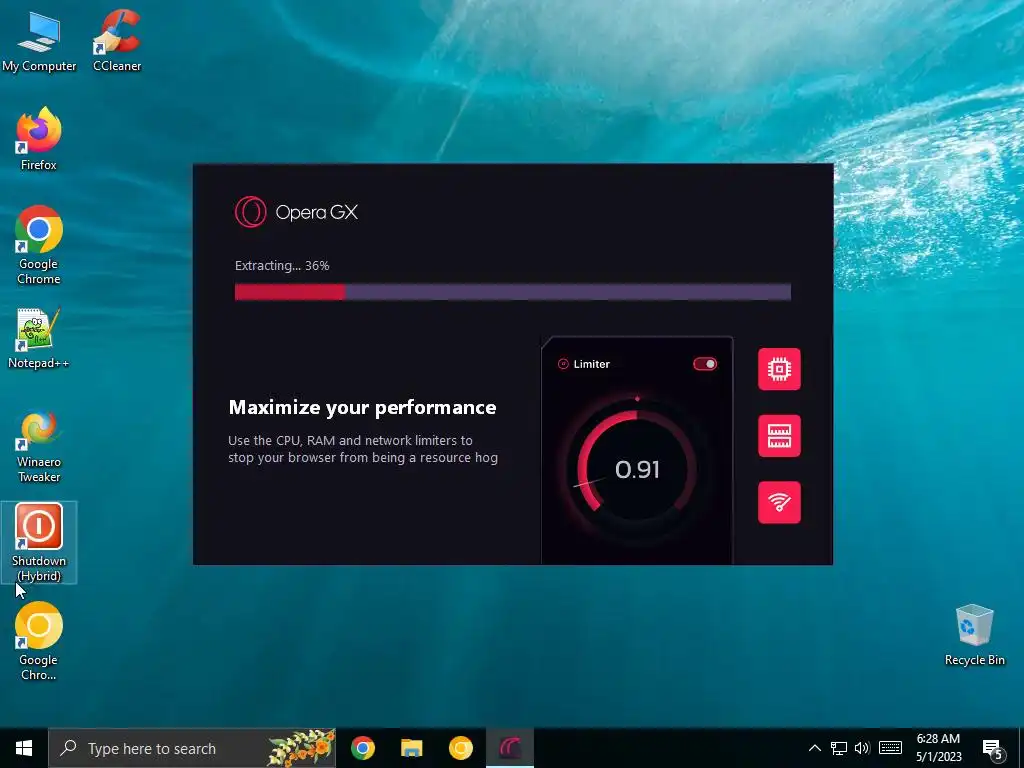The height and width of the screenshot is (768, 1024).
Task: Select the Recycle Bin desktop icon
Action: tap(974, 635)
